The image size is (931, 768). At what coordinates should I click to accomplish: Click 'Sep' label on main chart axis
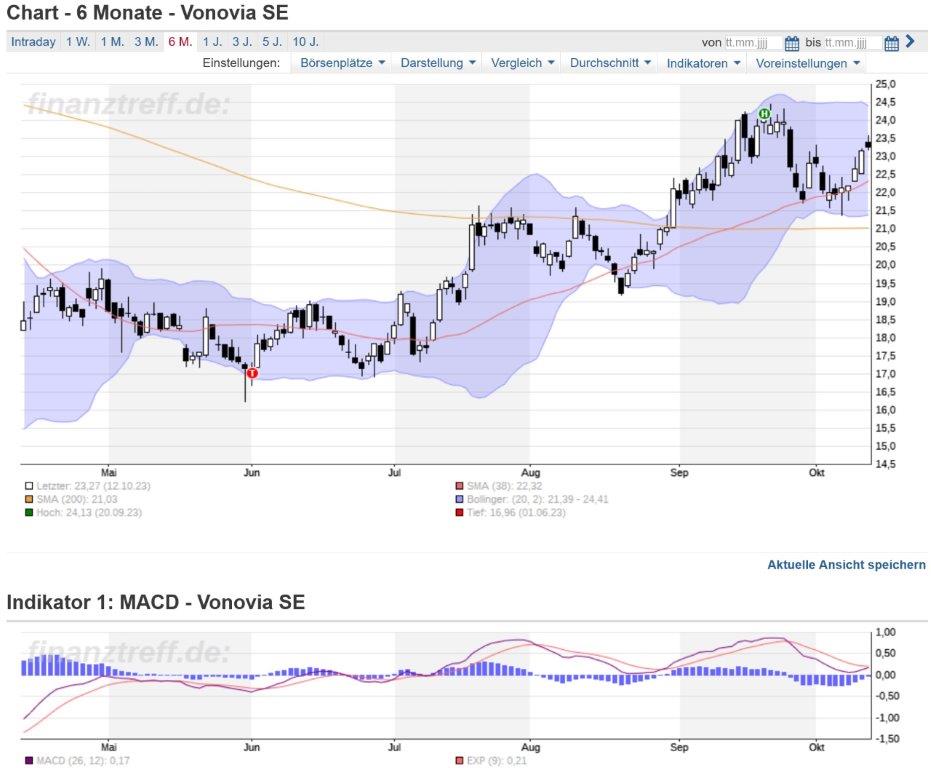coord(679,472)
